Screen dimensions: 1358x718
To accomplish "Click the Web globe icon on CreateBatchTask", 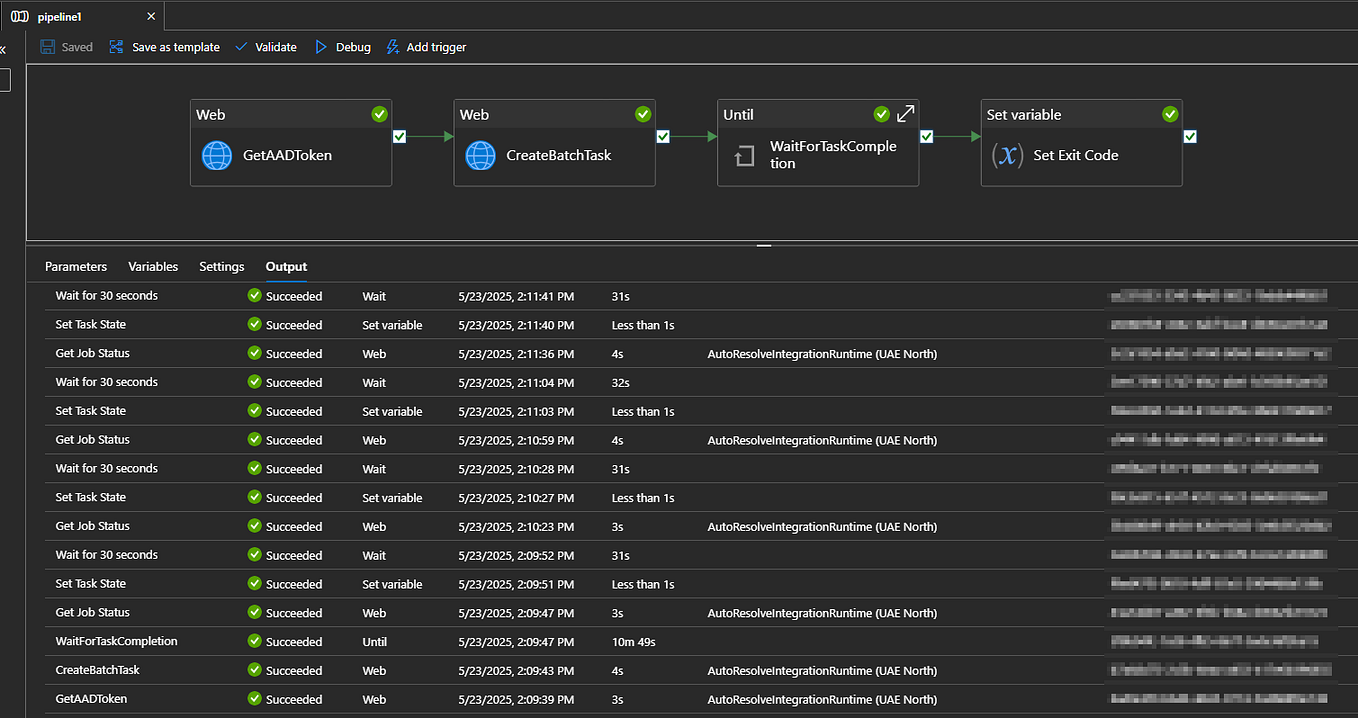I will click(x=480, y=156).
